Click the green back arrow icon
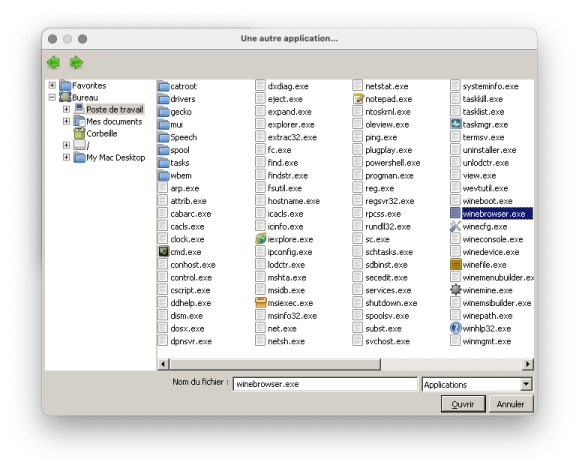This screenshot has width=579, height=471. point(54,62)
